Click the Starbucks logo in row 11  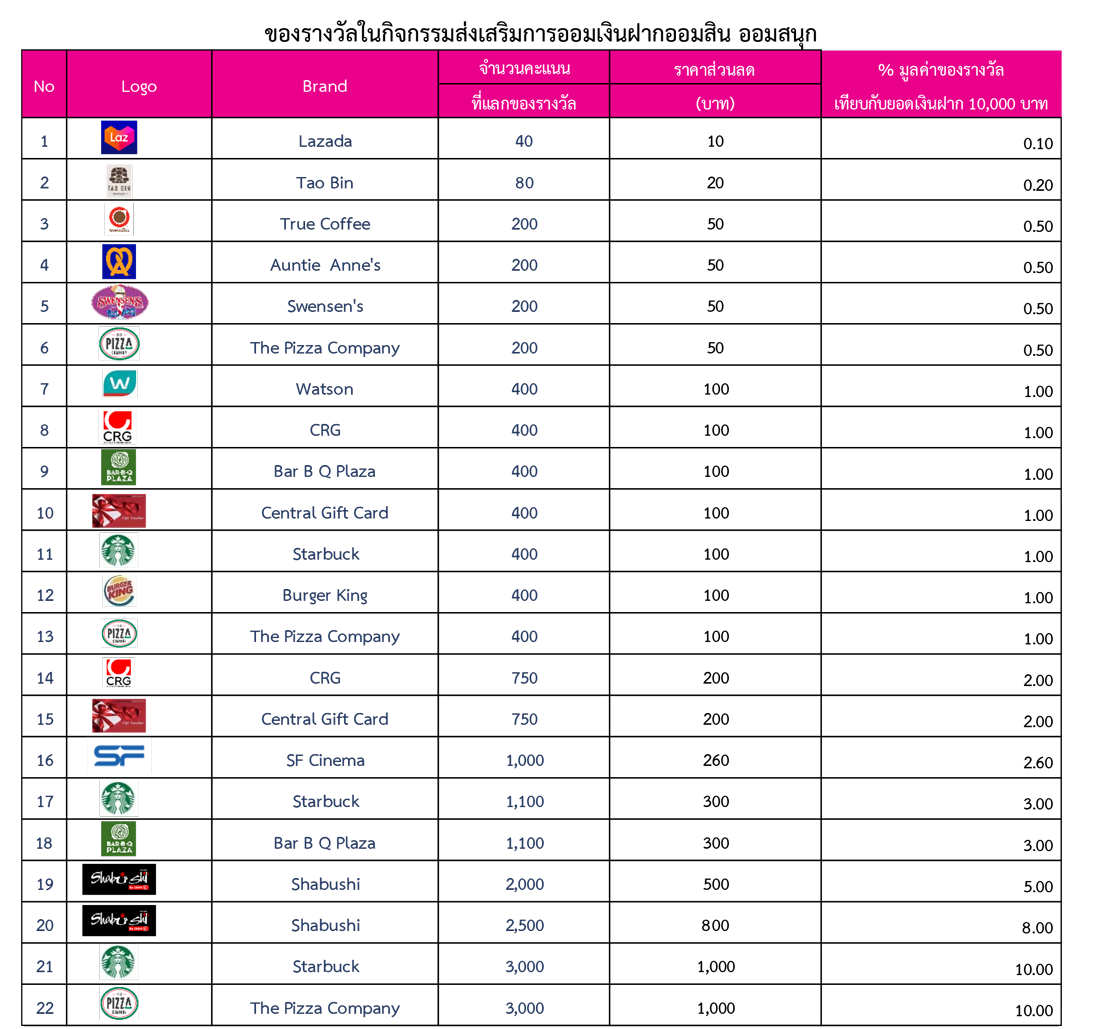click(x=118, y=551)
